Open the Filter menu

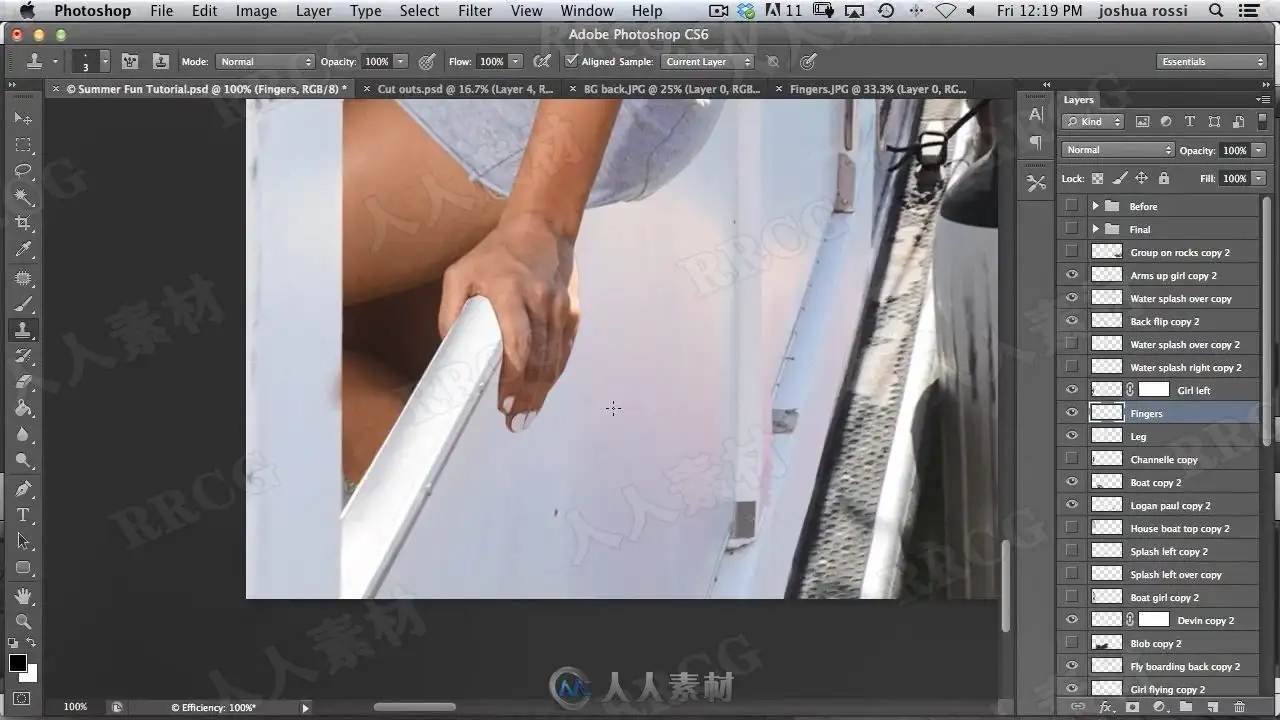point(475,11)
